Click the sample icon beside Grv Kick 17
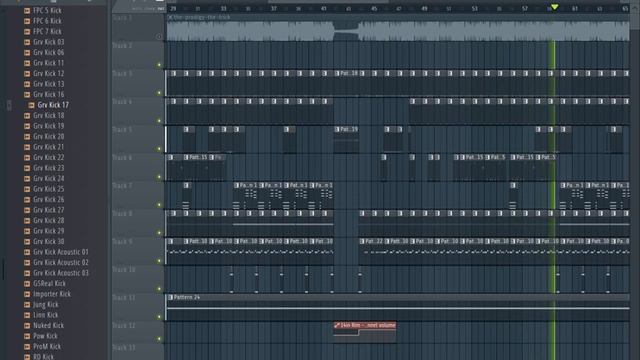 (31, 105)
